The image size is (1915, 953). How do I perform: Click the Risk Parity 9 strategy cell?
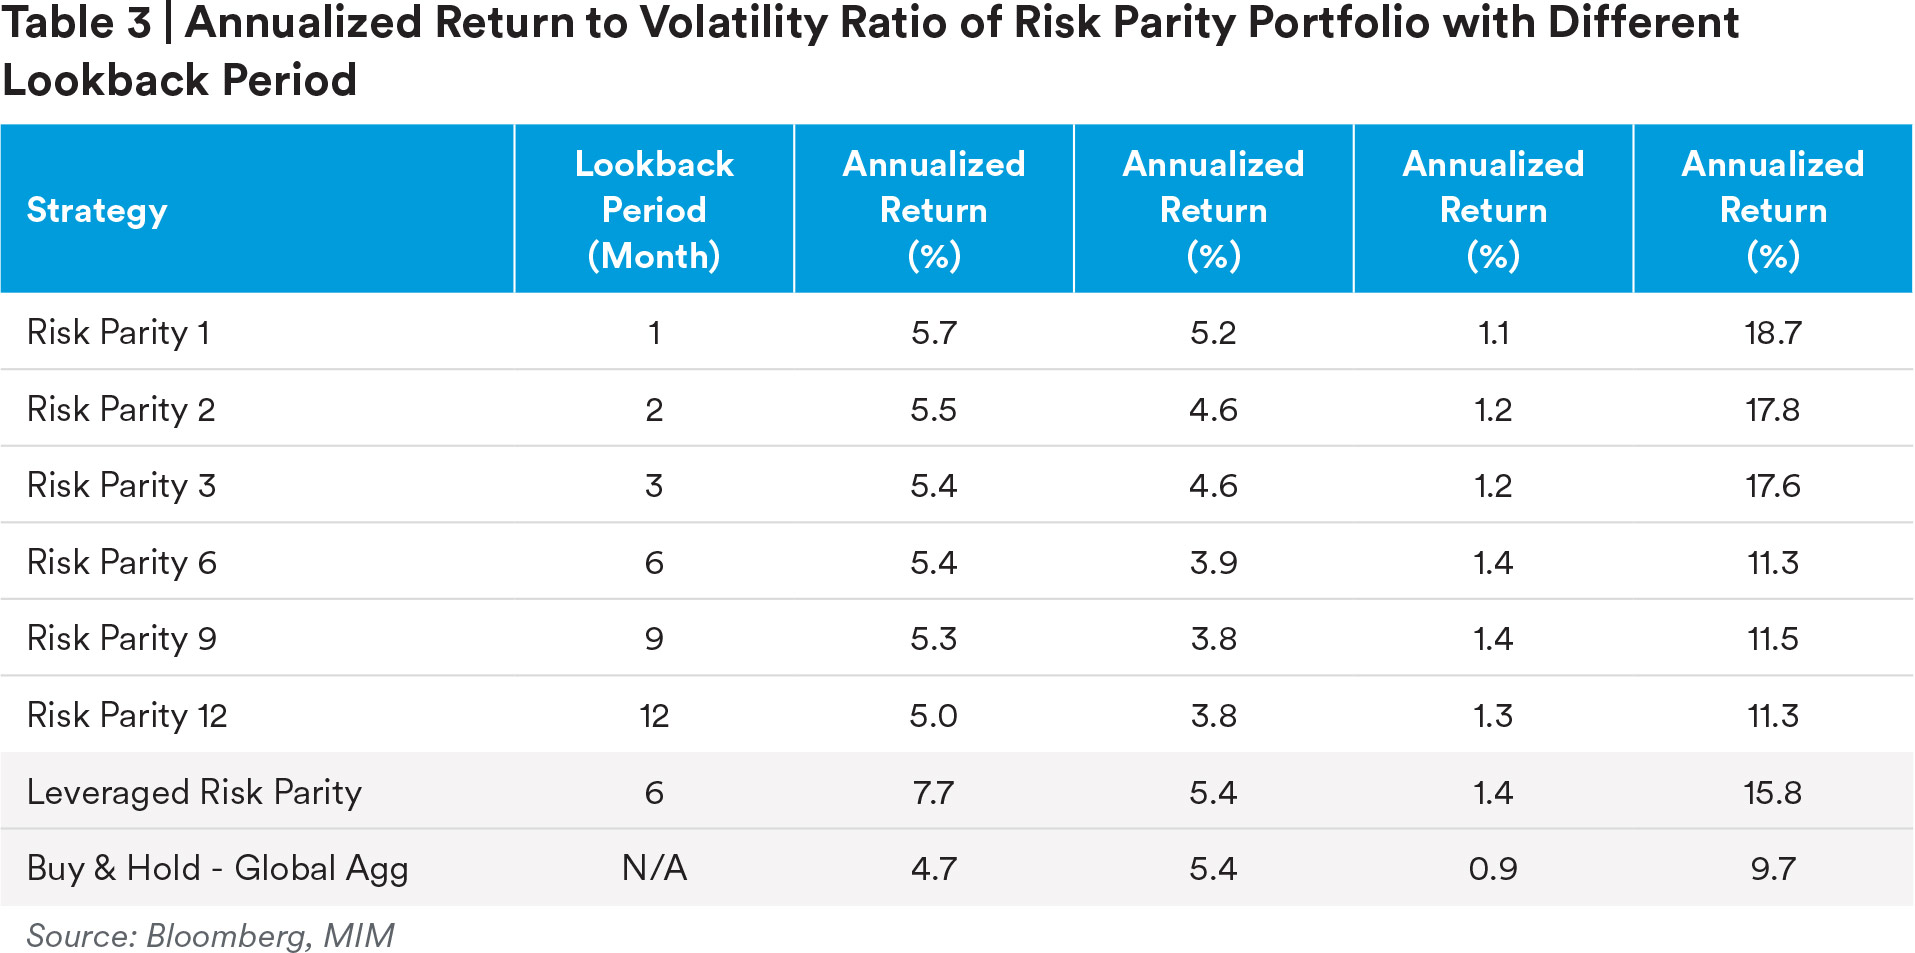coord(121,638)
